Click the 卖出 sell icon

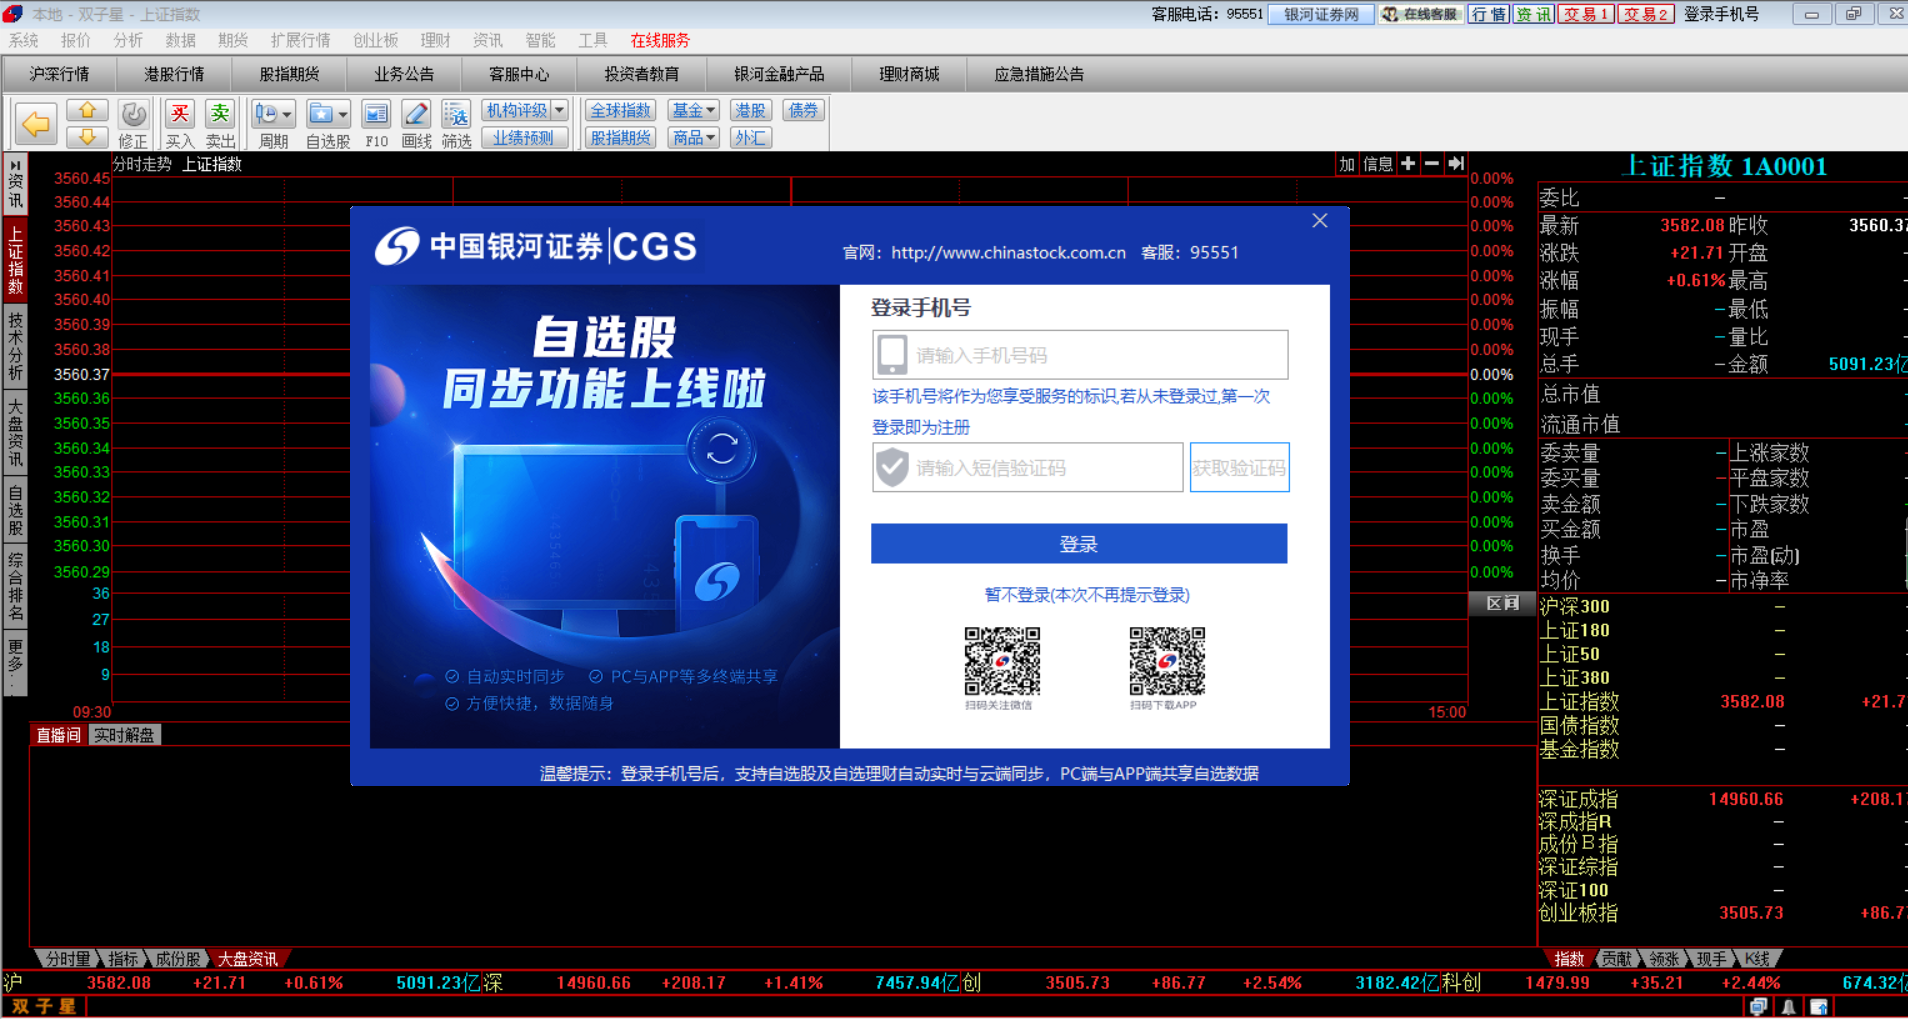tap(220, 124)
